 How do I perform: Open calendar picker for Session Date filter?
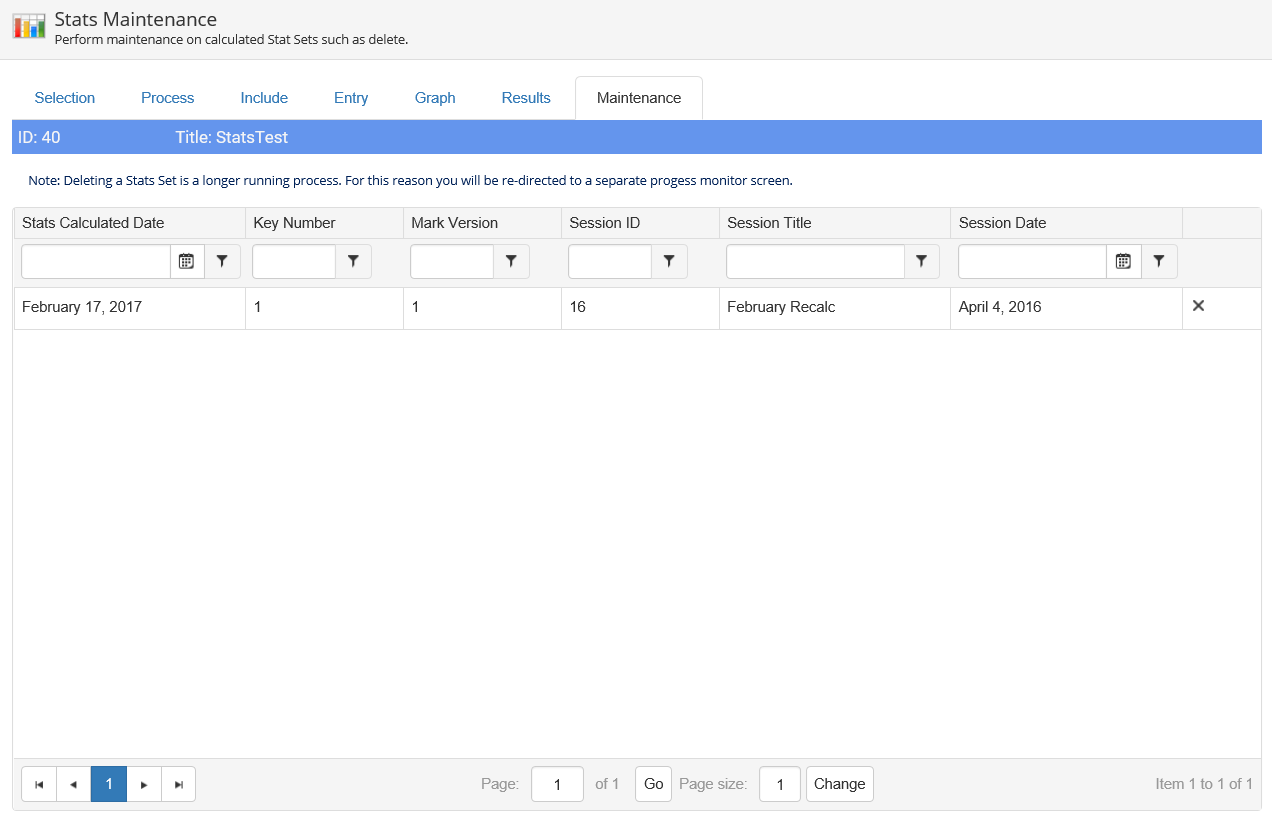1123,261
